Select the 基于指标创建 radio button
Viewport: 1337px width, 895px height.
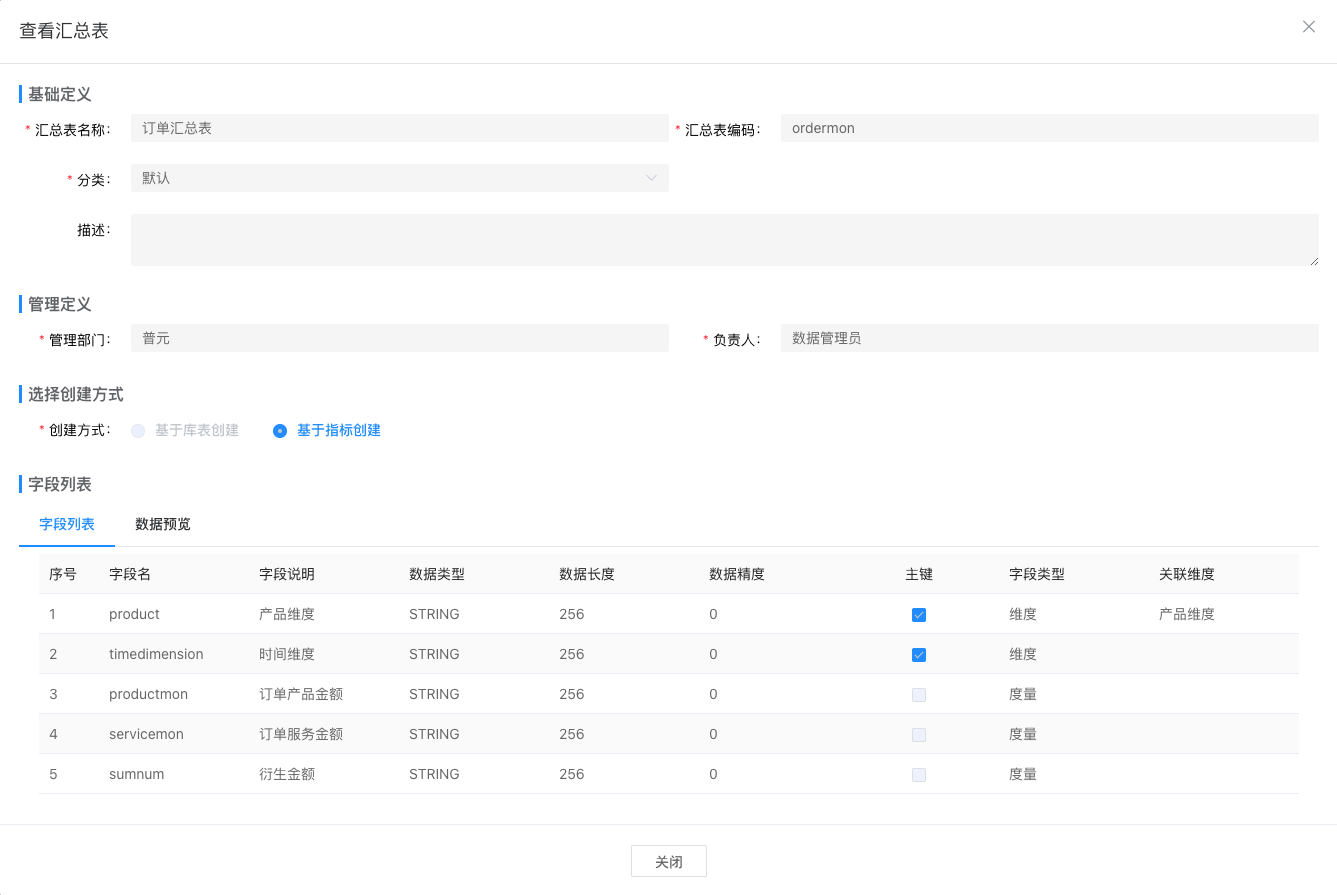(280, 431)
